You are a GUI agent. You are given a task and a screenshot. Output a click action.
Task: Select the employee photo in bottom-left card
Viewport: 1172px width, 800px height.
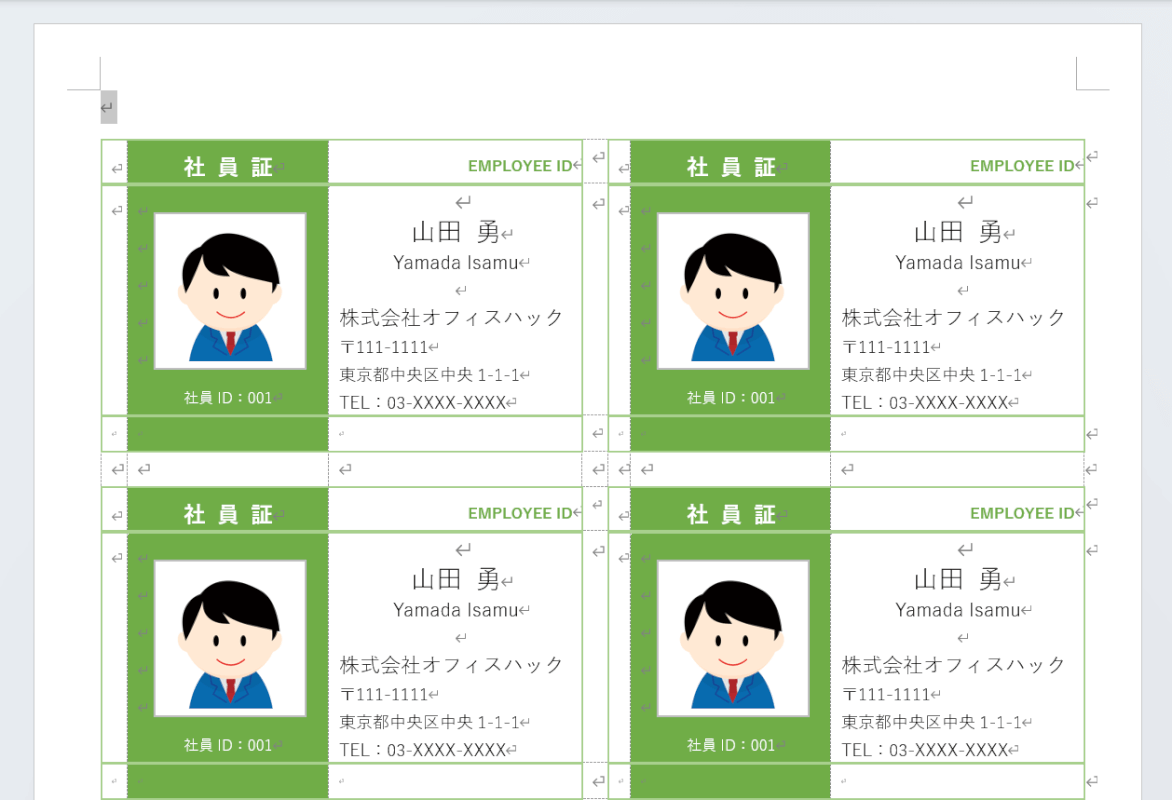pyautogui.click(x=230, y=638)
